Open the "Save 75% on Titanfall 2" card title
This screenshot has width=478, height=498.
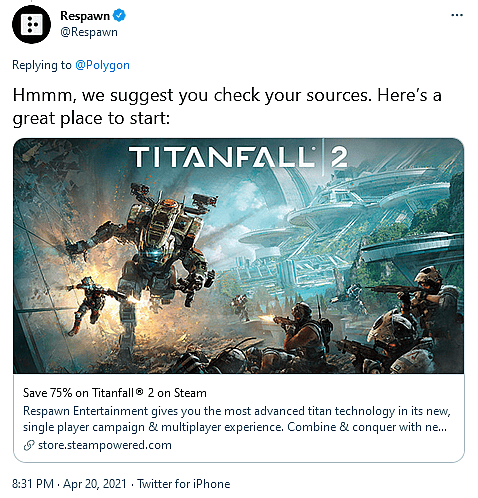(115, 393)
